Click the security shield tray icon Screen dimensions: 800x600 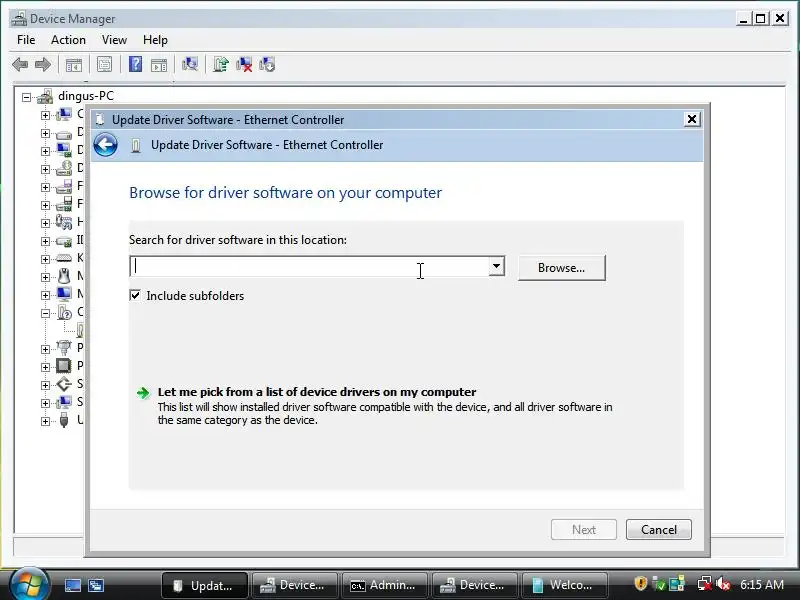[641, 583]
